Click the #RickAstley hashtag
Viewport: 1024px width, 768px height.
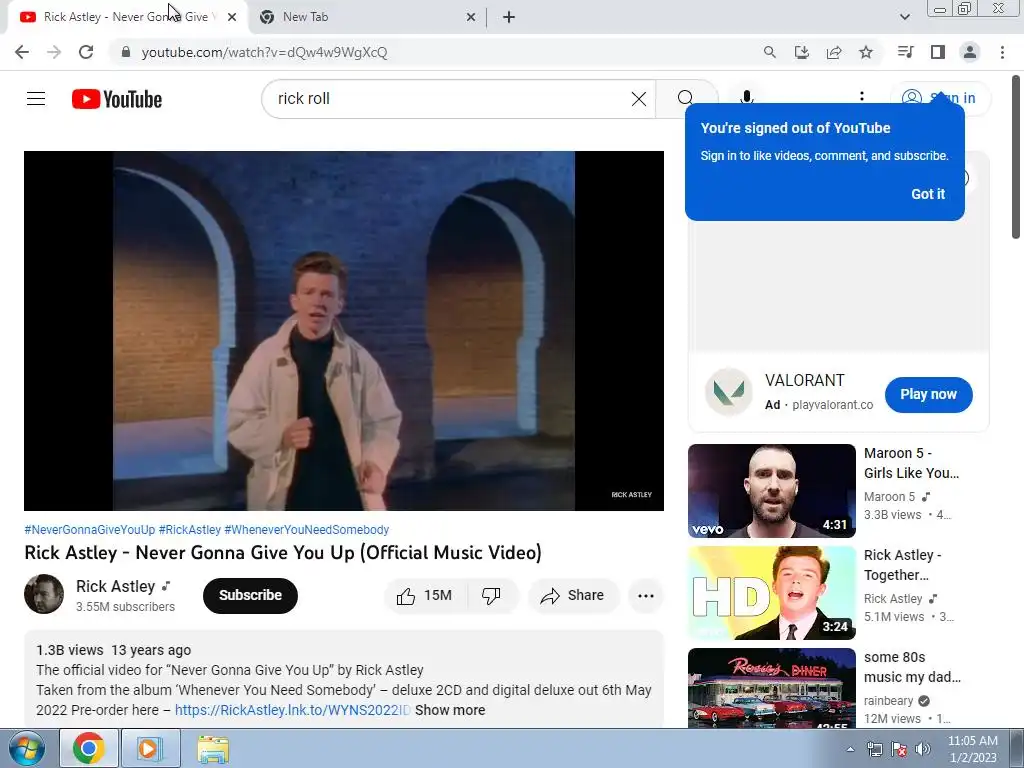[x=189, y=530]
